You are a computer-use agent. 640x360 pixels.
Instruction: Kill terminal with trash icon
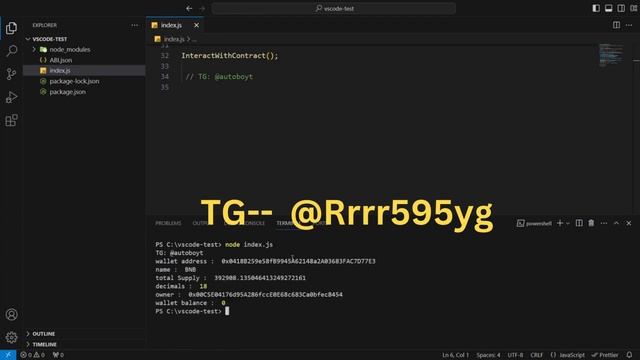(591, 223)
